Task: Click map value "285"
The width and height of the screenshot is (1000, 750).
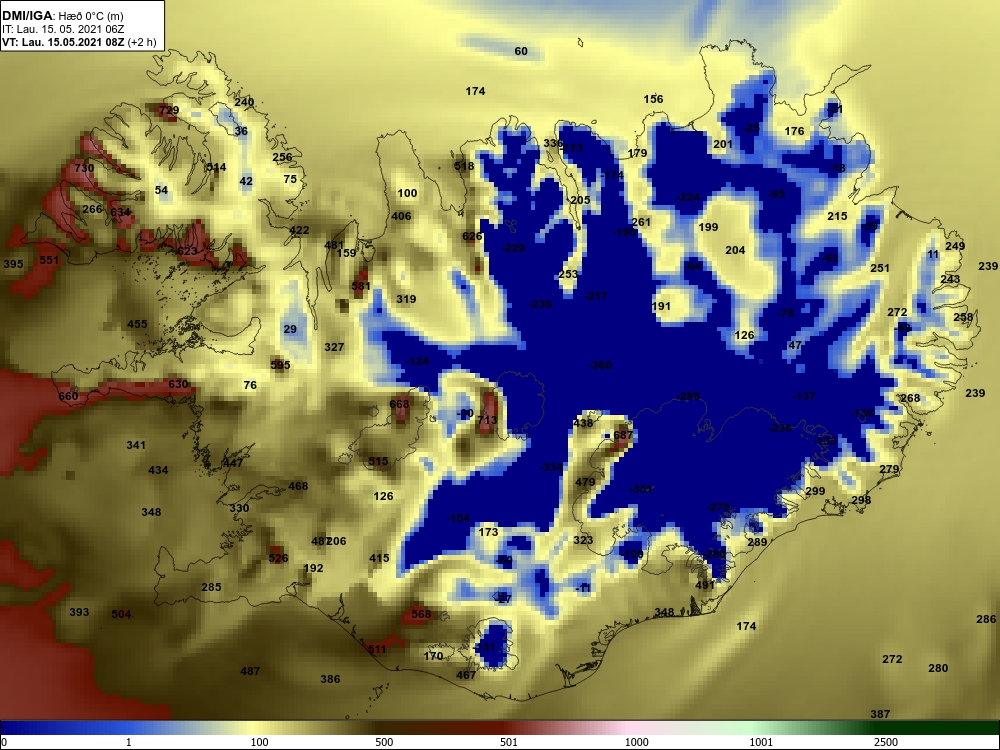Action: [x=211, y=587]
